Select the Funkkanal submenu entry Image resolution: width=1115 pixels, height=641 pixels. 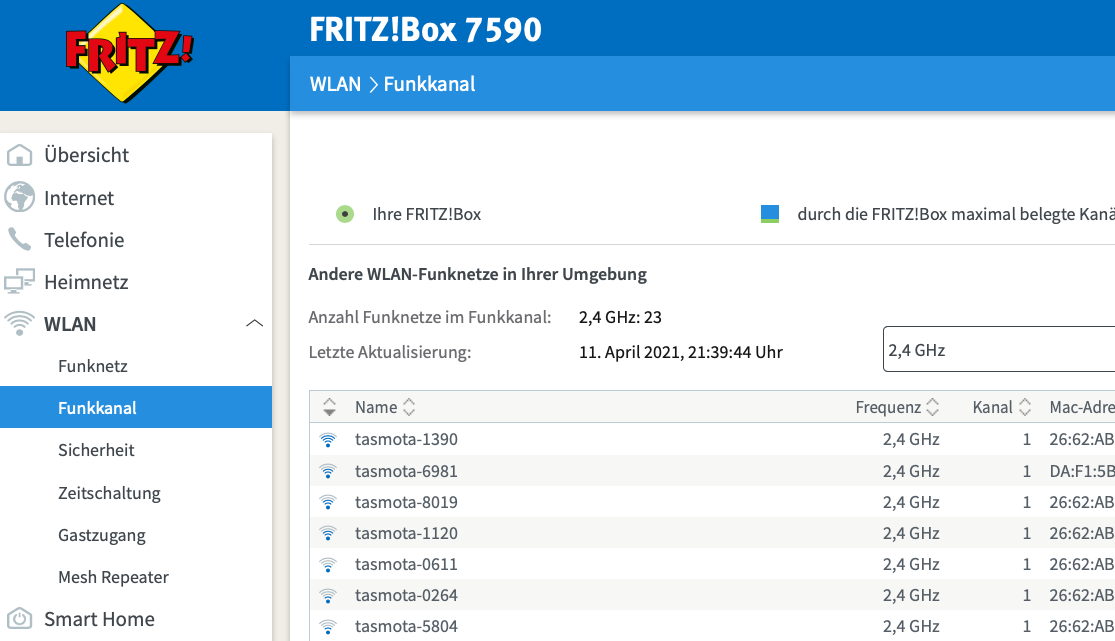point(136,408)
